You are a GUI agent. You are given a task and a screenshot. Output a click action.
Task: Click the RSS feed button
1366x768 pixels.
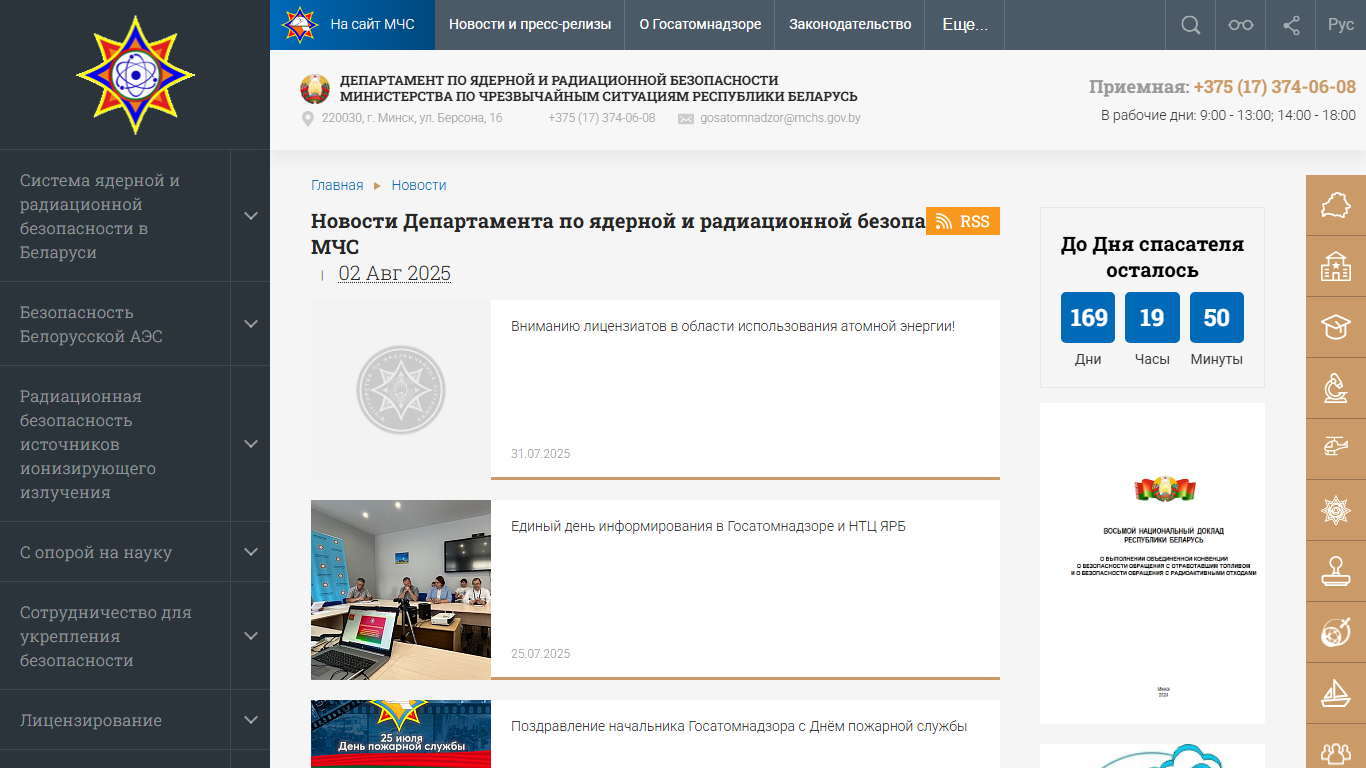coord(963,221)
